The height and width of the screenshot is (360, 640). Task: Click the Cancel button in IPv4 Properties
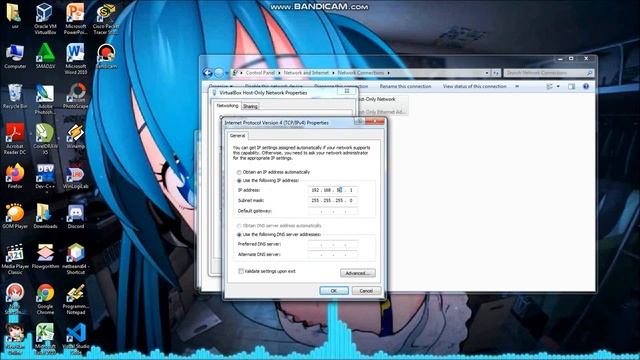pos(366,291)
